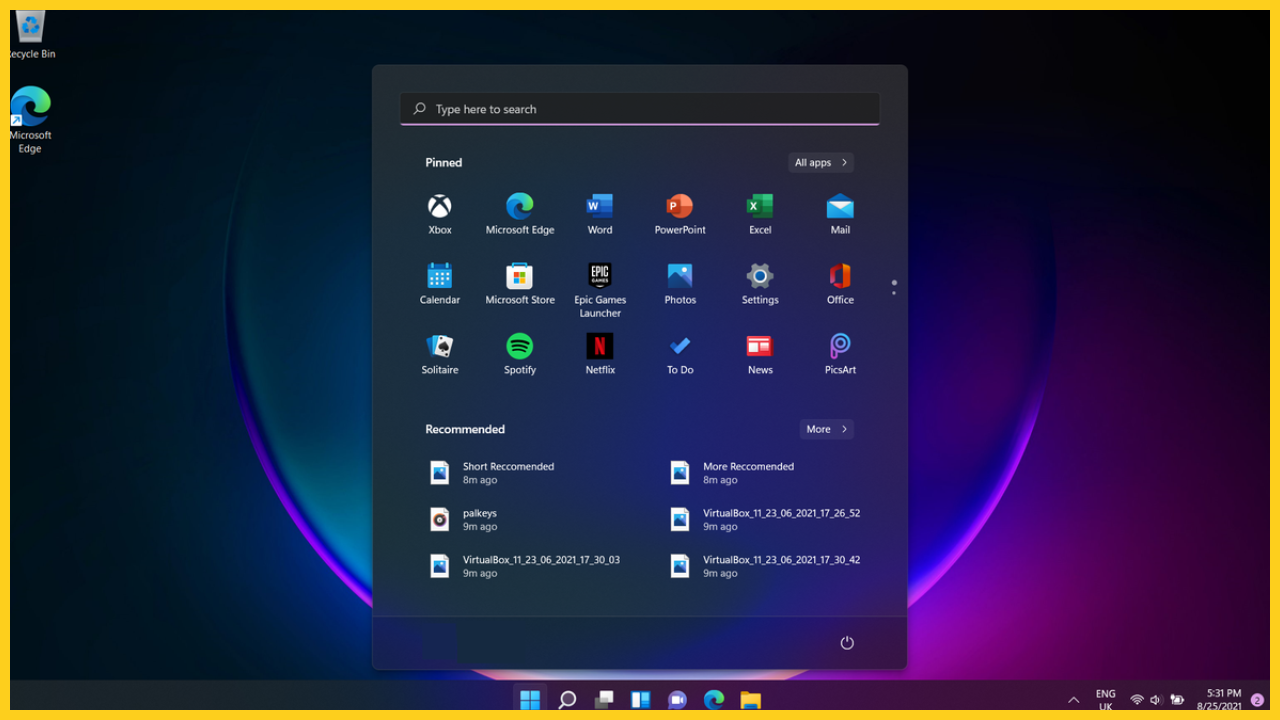Open Chat from the taskbar

(x=677, y=699)
